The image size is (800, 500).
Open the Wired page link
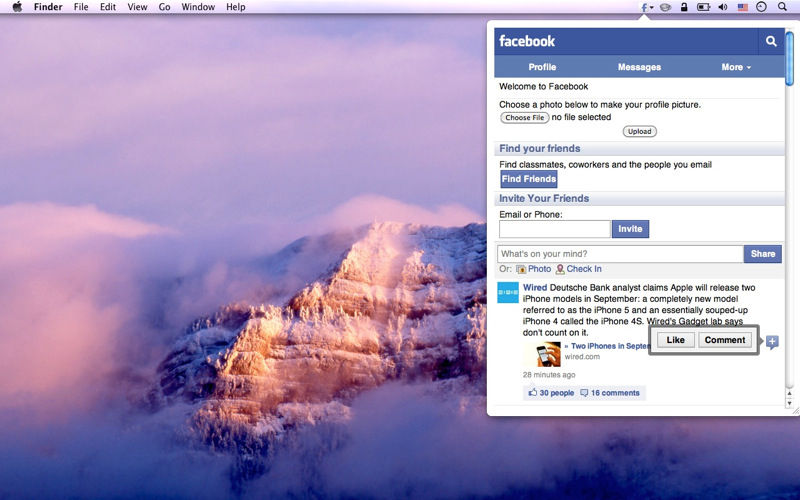[x=535, y=288]
